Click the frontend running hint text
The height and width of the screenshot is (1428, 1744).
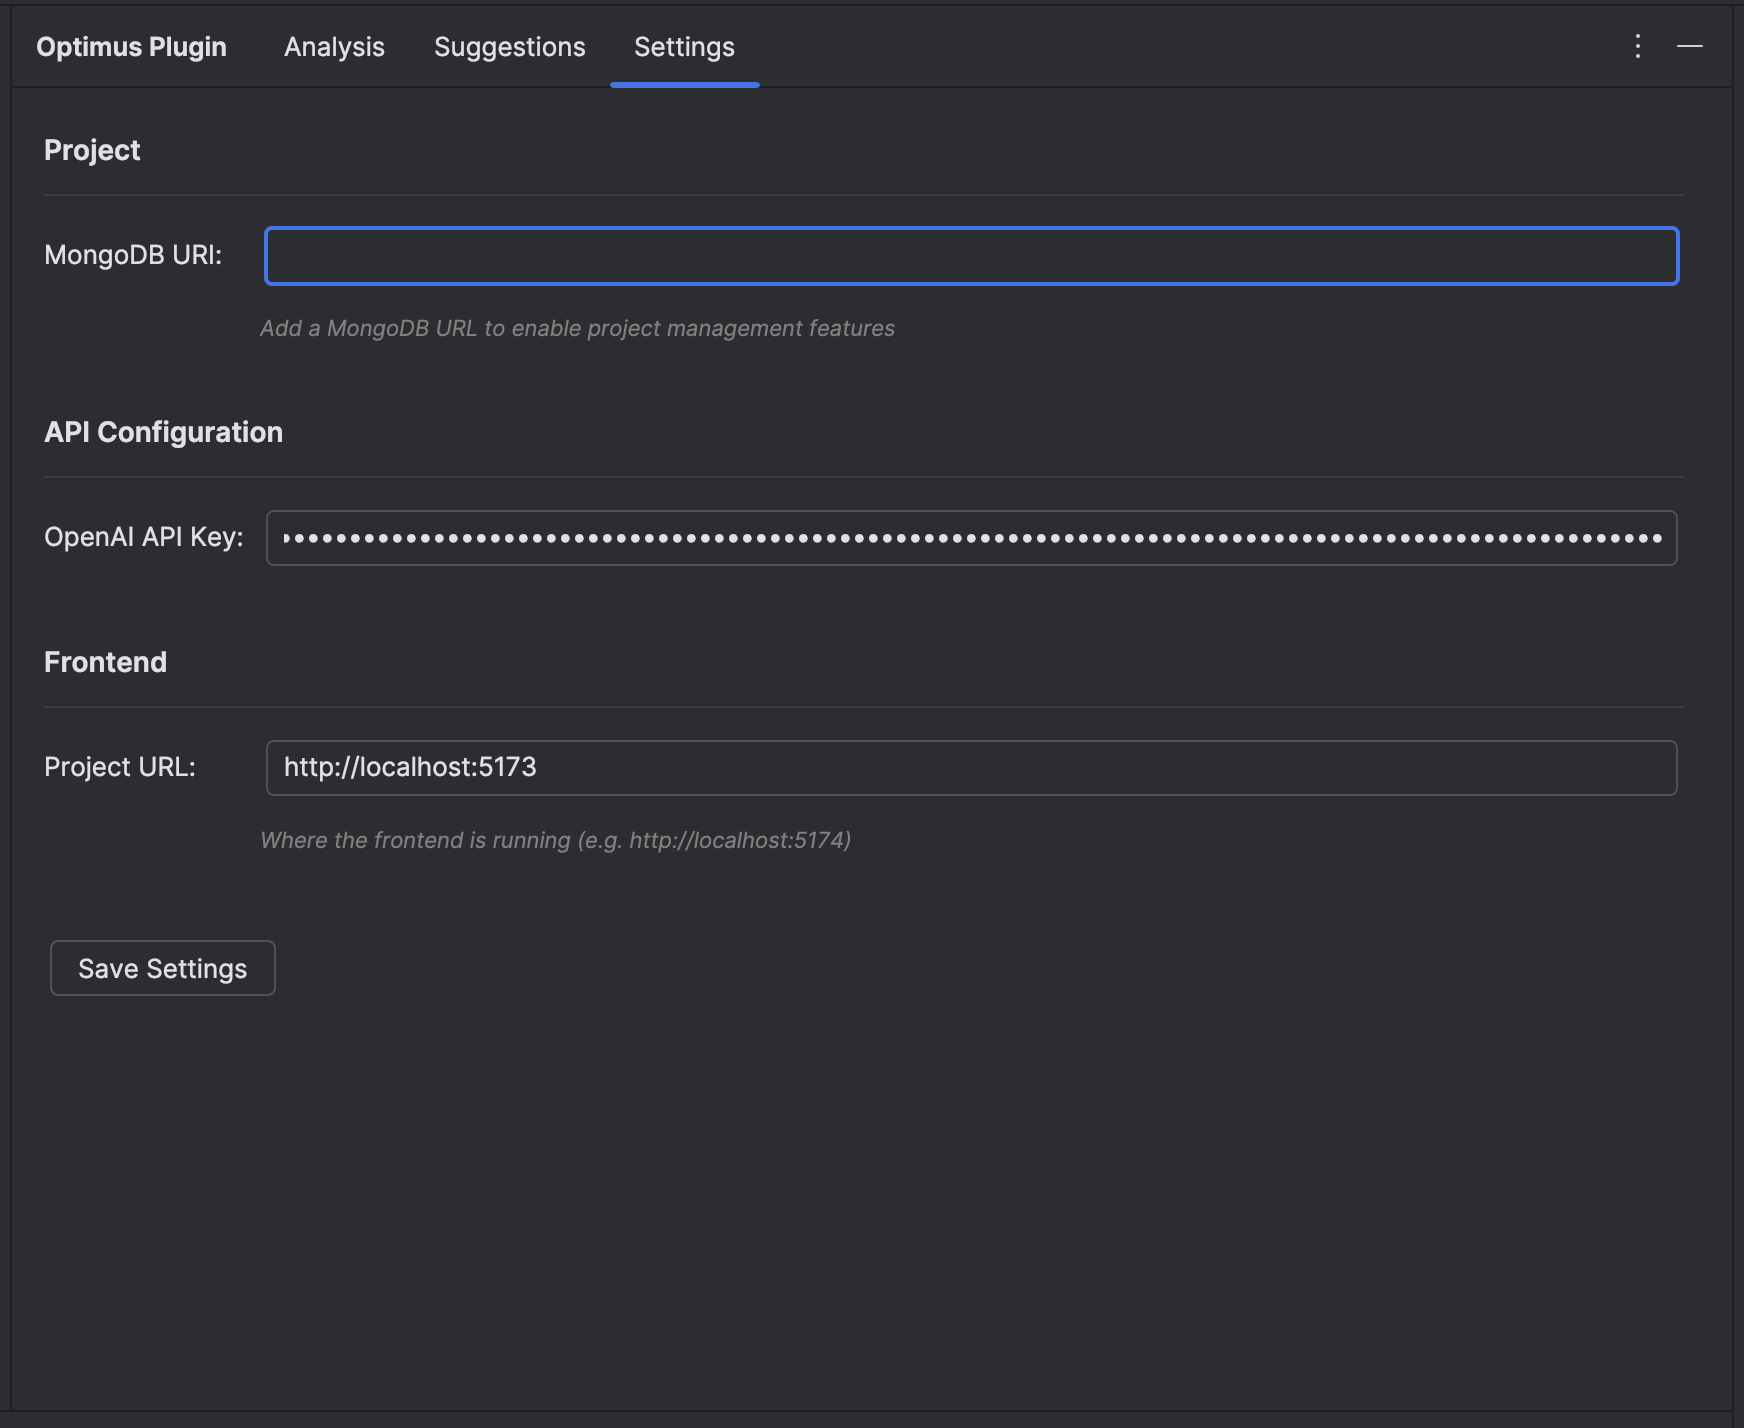[x=555, y=840]
